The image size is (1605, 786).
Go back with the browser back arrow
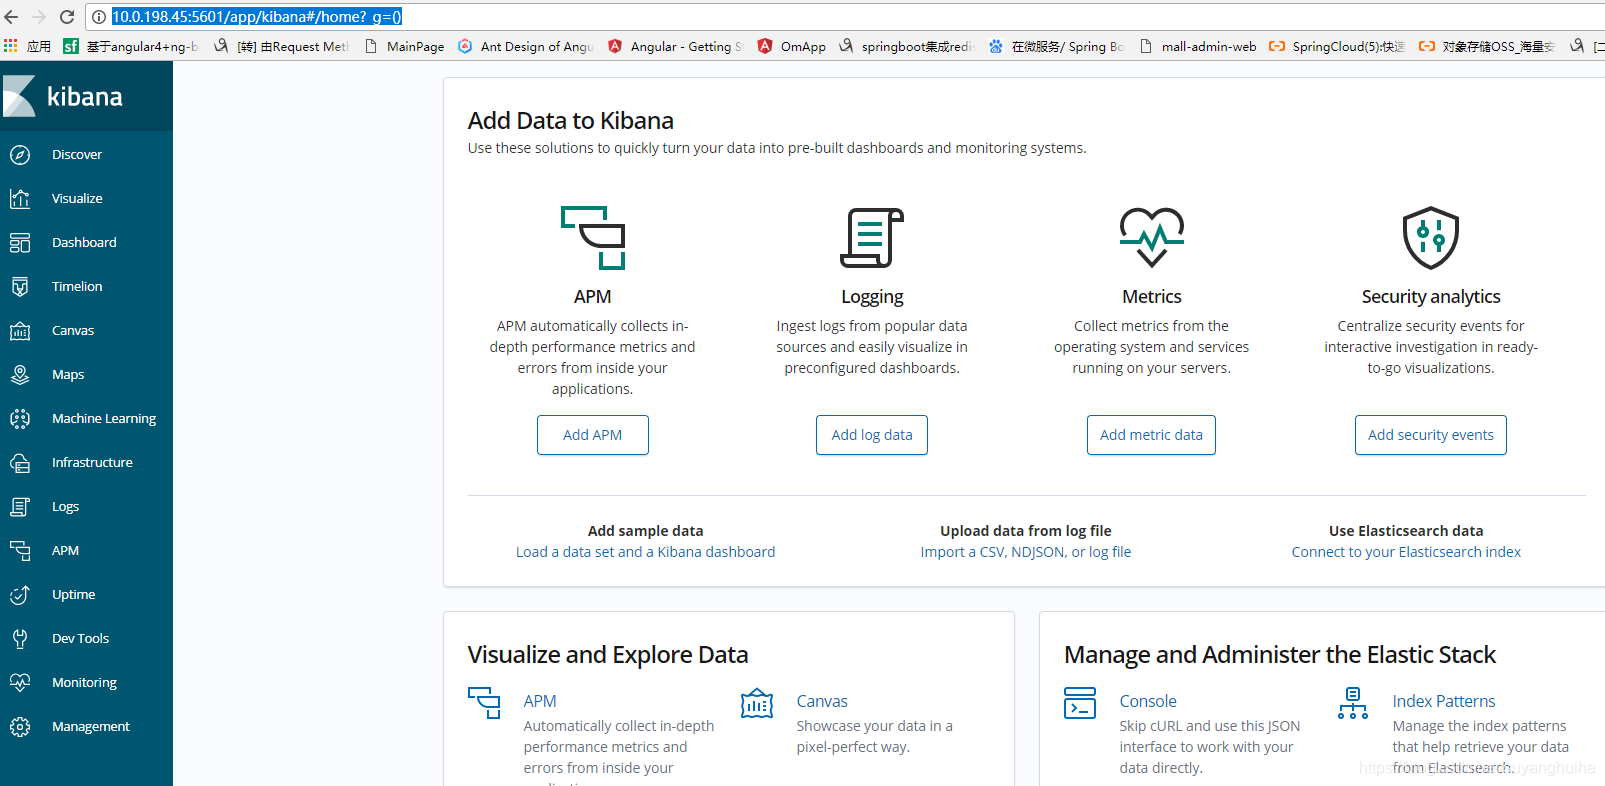[x=11, y=17]
